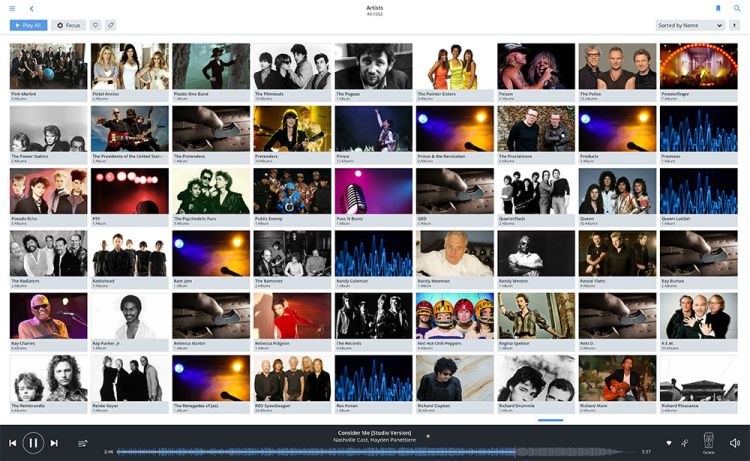
Task: Favorite the current track with the heart
Action: [x=668, y=443]
